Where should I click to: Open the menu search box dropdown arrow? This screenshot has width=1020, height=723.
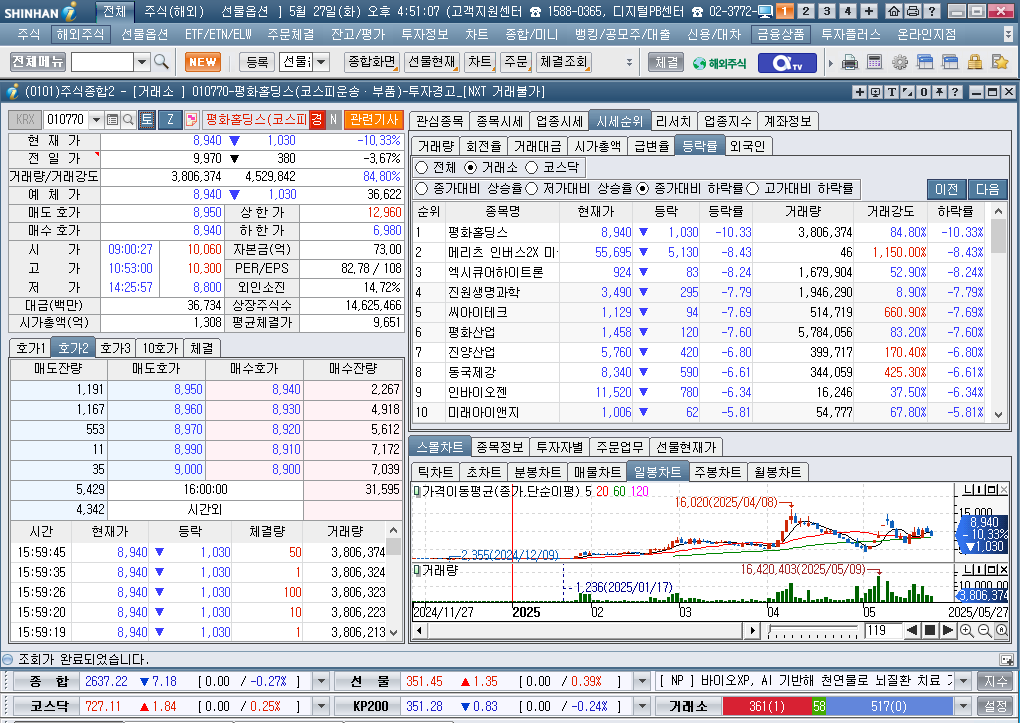click(142, 62)
